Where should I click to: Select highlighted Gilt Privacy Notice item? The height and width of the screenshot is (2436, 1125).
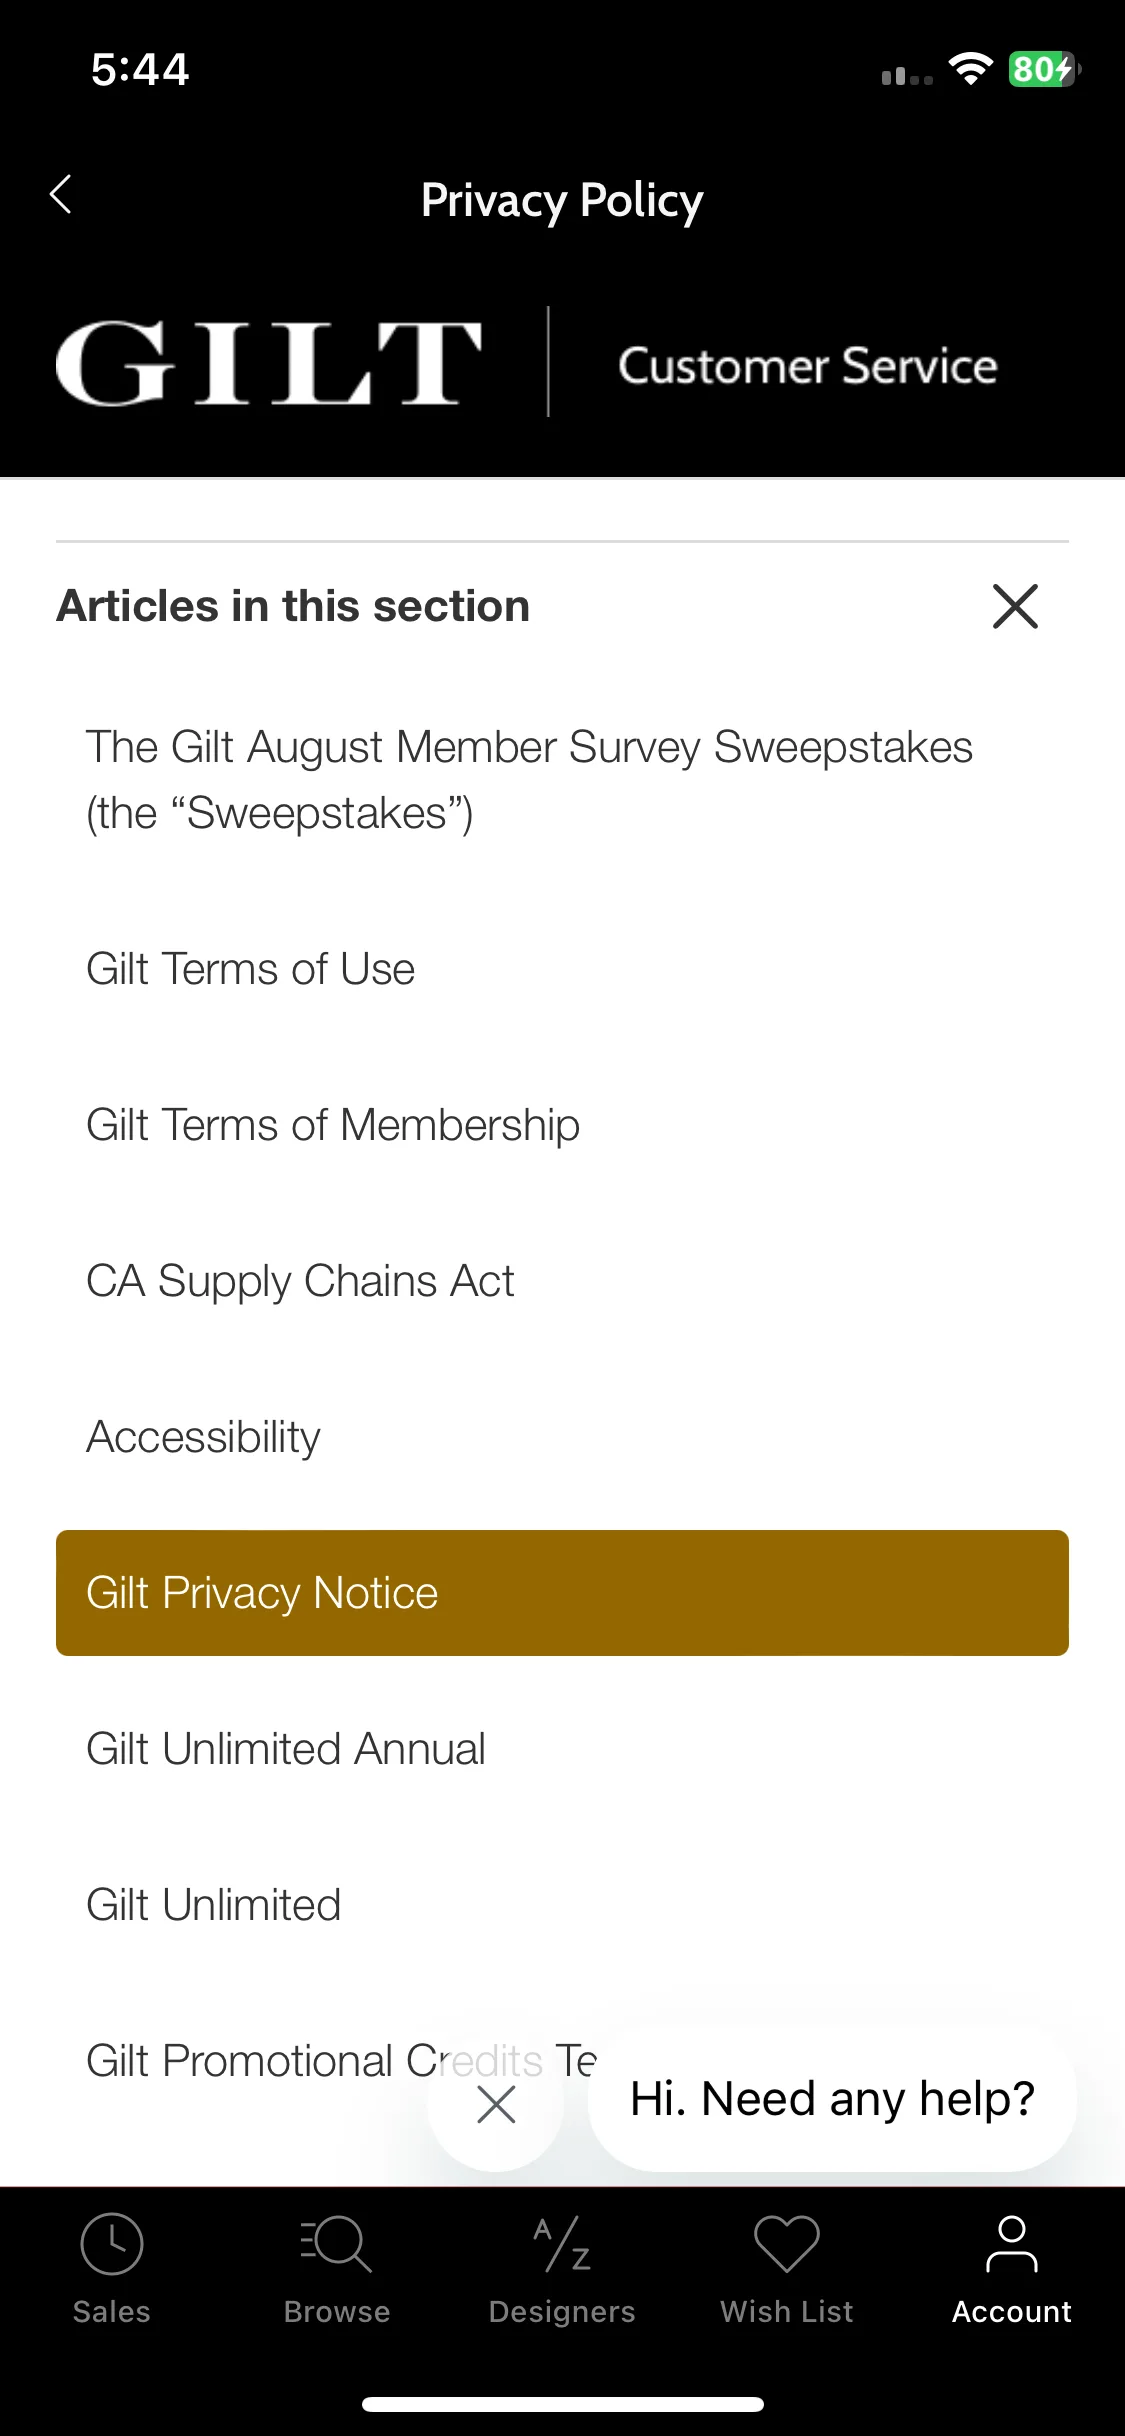(562, 1593)
